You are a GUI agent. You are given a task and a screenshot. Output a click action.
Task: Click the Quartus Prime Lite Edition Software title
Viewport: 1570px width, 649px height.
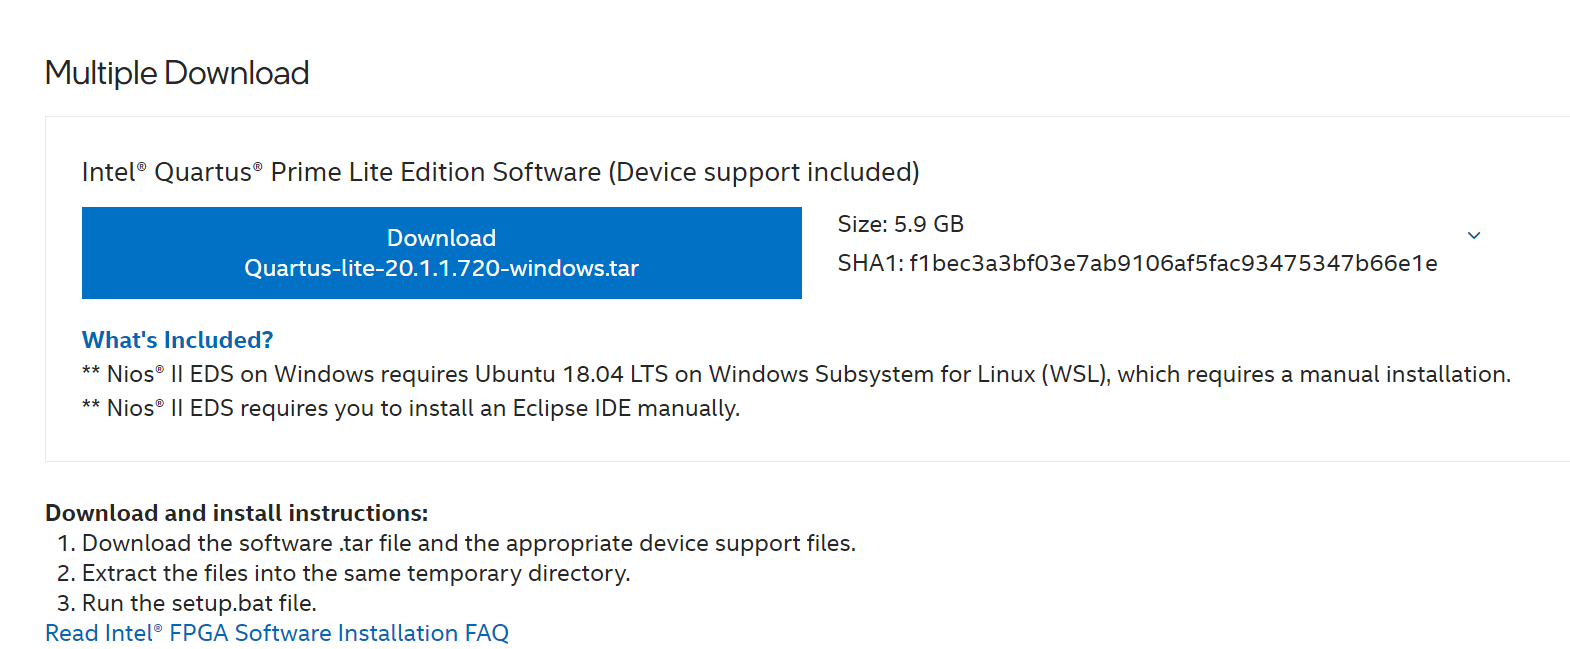[340, 172]
